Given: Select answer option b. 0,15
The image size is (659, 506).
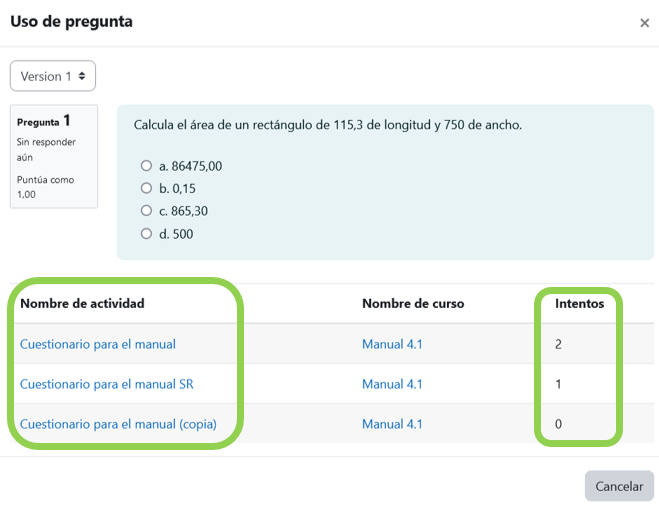Looking at the screenshot, I should tap(147, 188).
